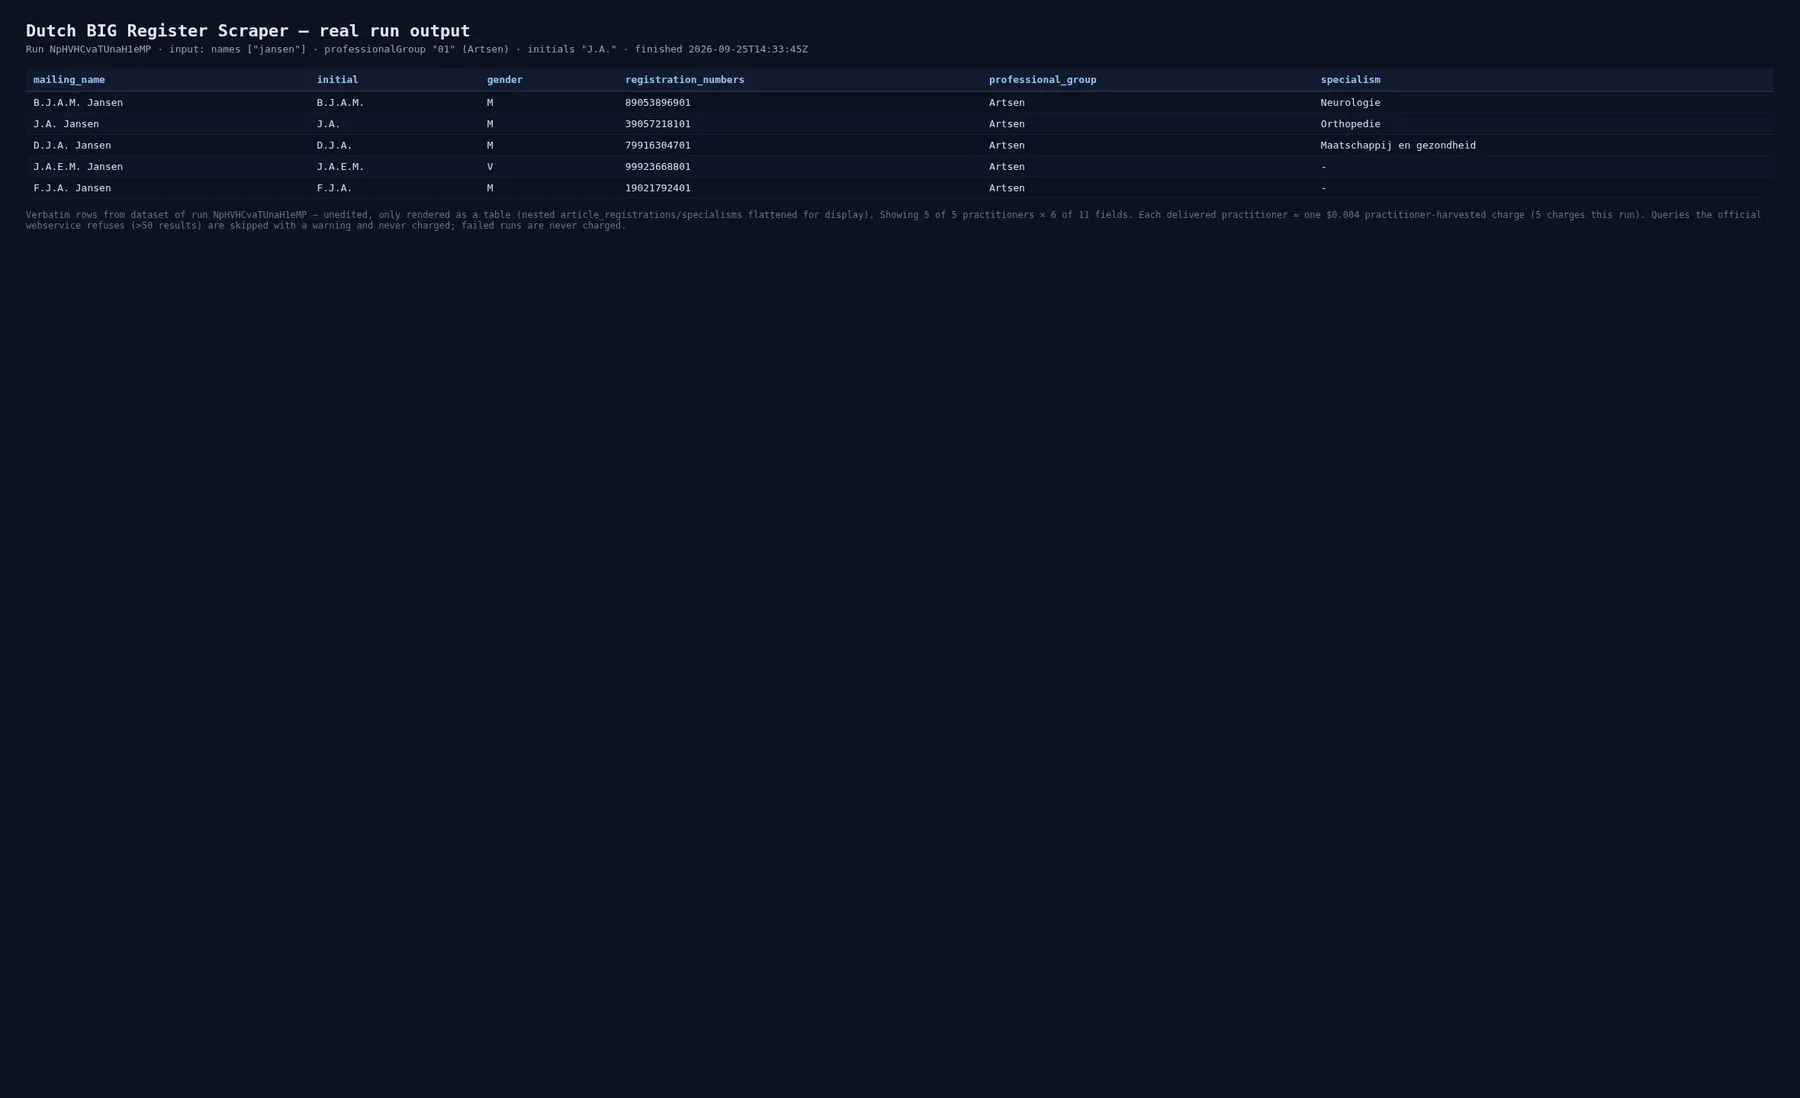Click the verbatim rows footnote text

coord(893,220)
